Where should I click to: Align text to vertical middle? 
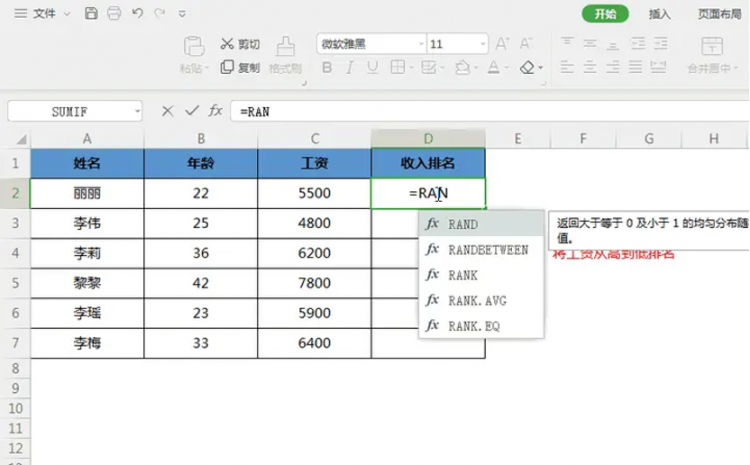(x=590, y=43)
